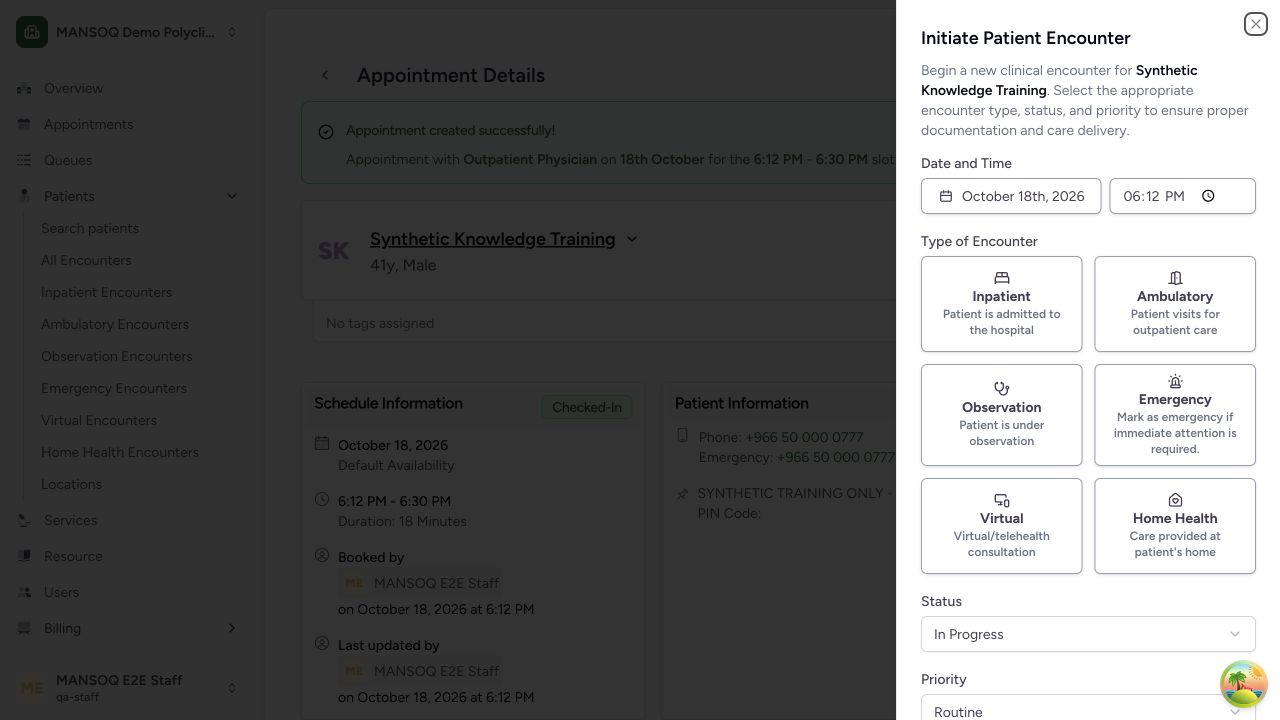Expand the Billing sidebar section
The width and height of the screenshot is (1280, 720).
pyautogui.click(x=132, y=628)
